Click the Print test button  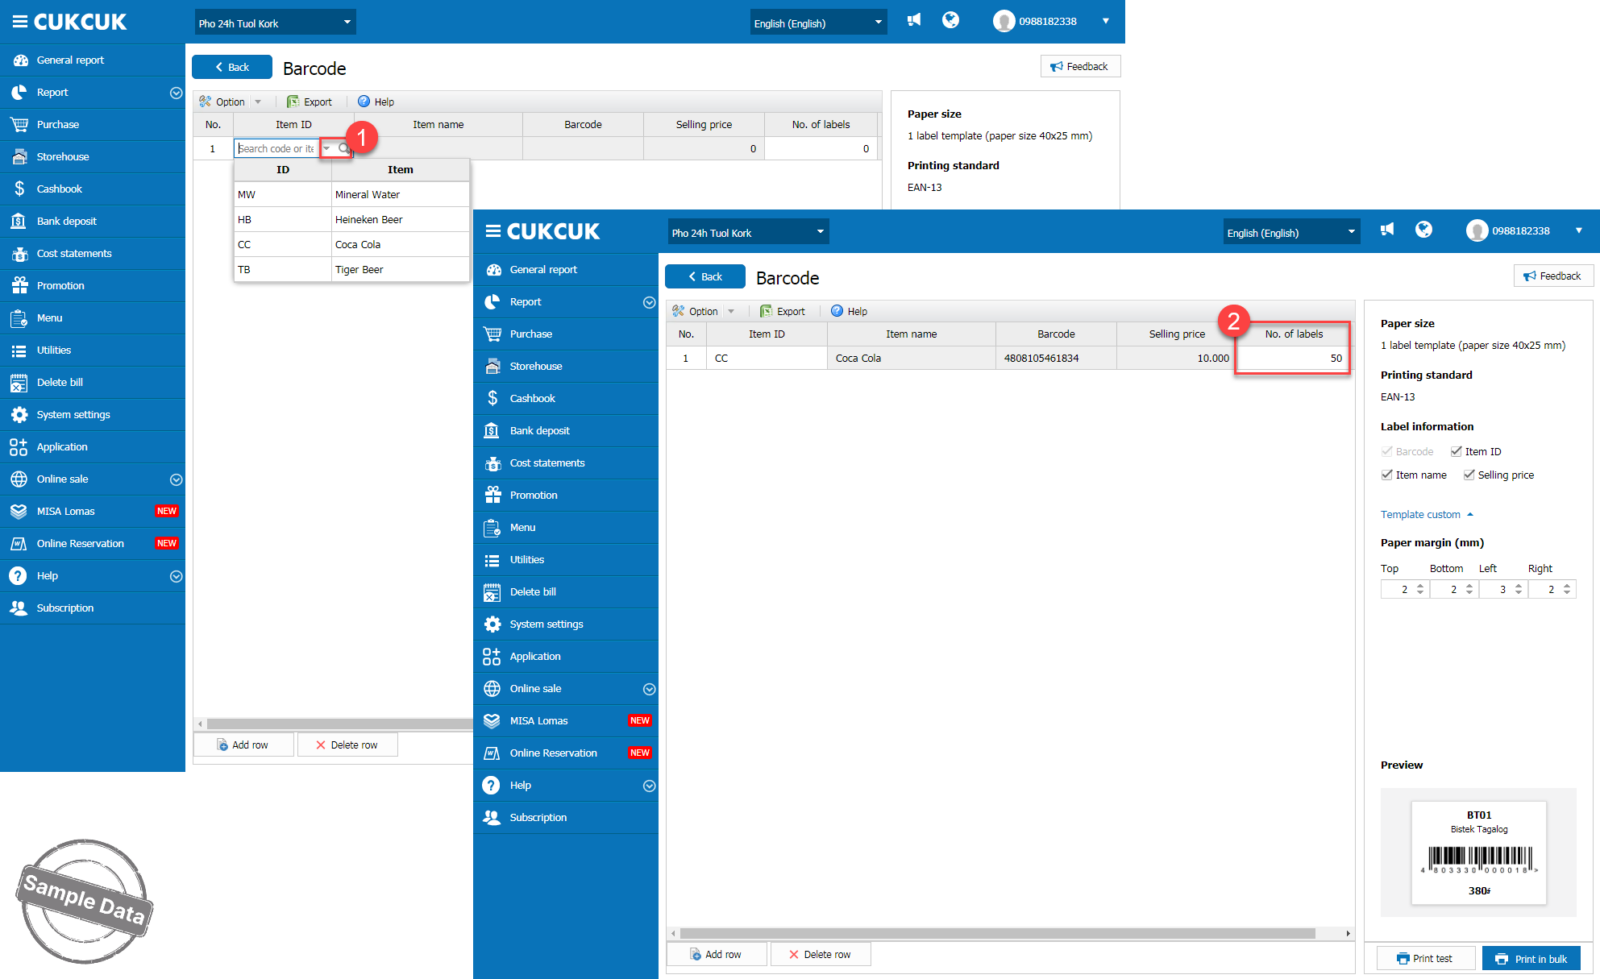point(1424,958)
